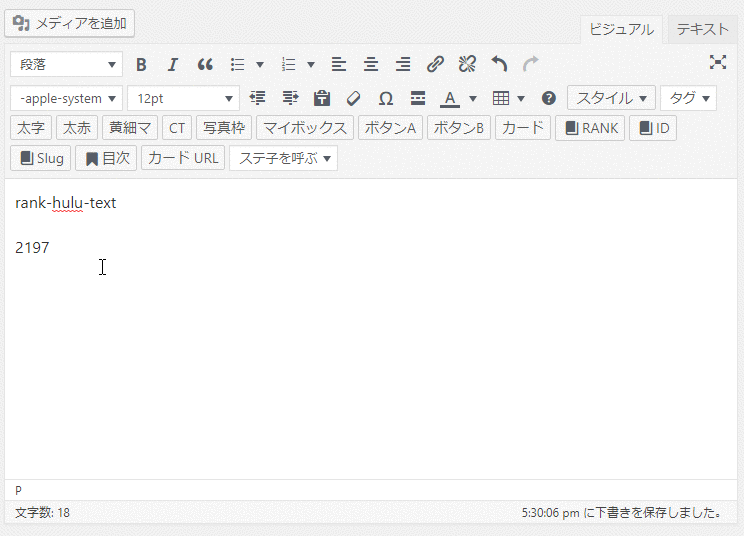Click the ID shortcode button
Image resolution: width=744 pixels, height=536 pixels.
tap(653, 128)
